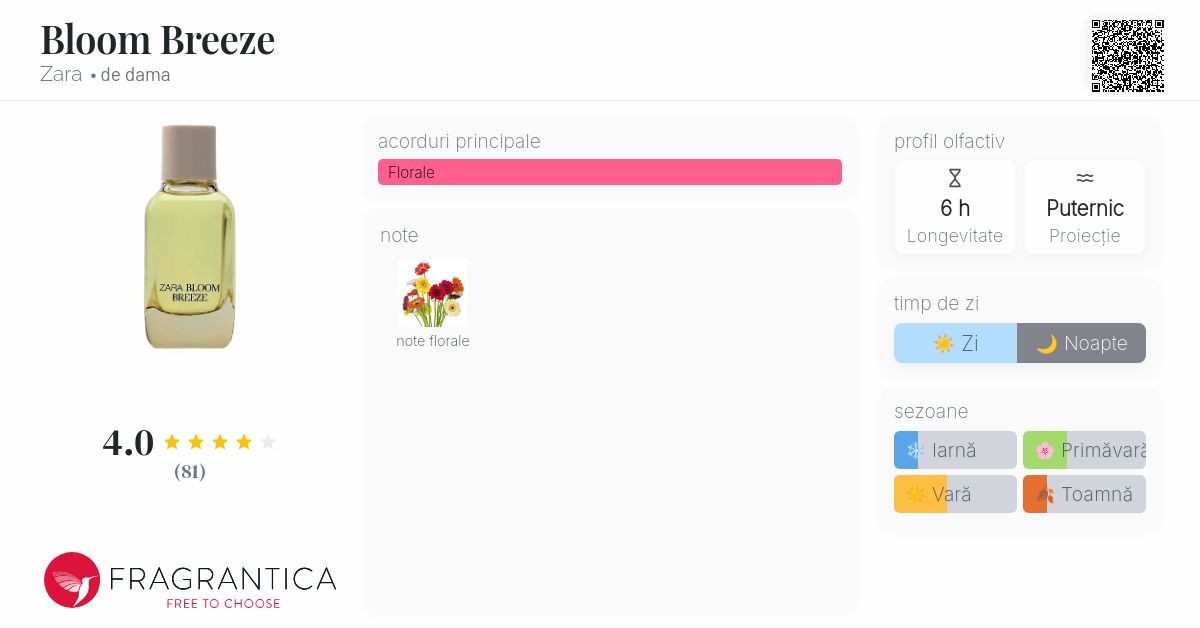Image resolution: width=1200 pixels, height=628 pixels.
Task: Click the hourglass longevity icon
Action: (955, 178)
